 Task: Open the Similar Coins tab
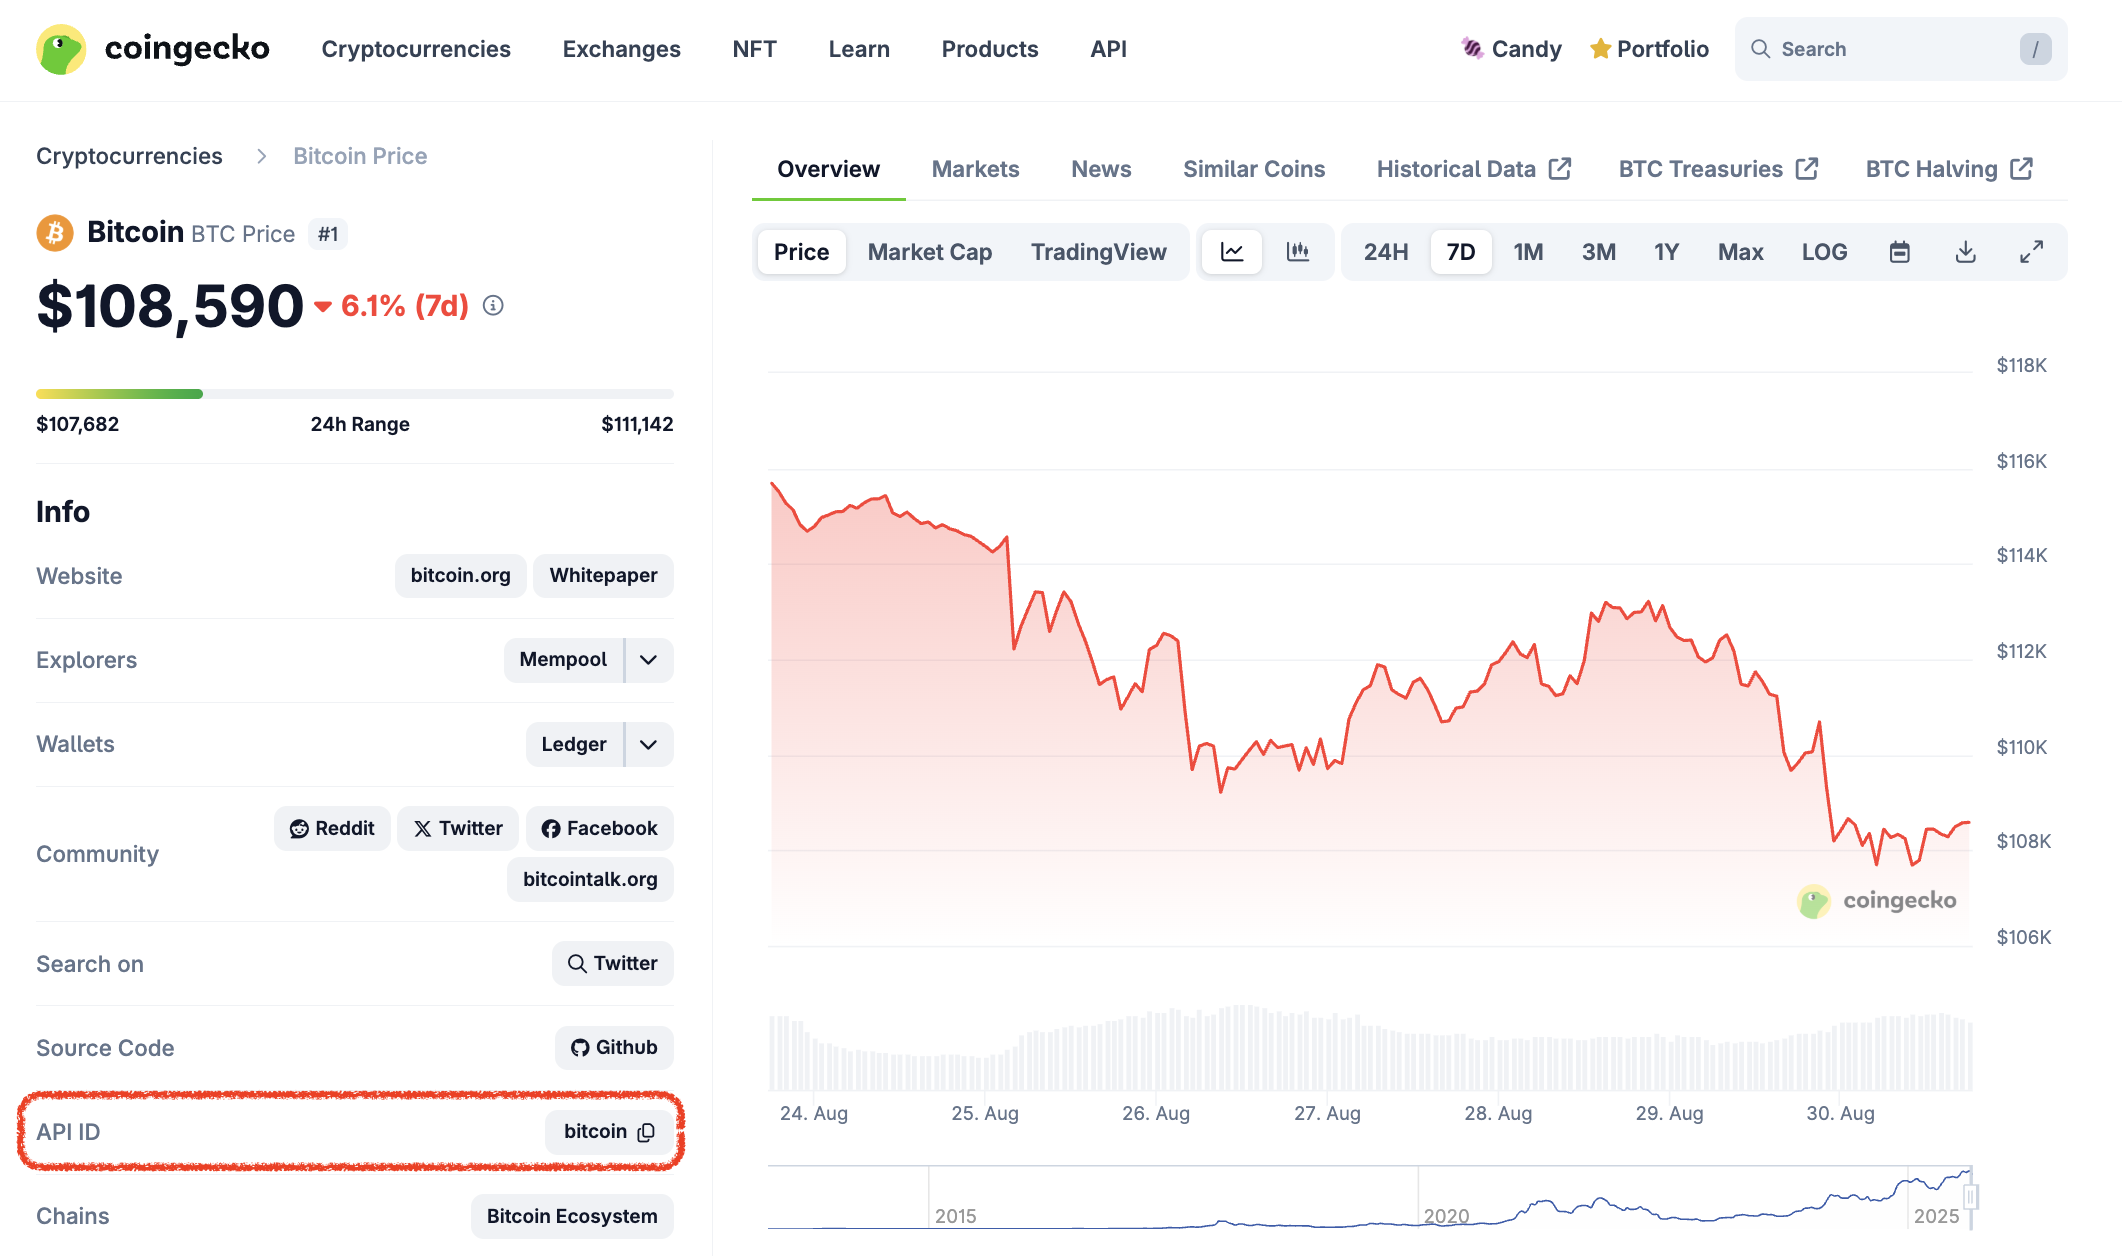(1253, 169)
